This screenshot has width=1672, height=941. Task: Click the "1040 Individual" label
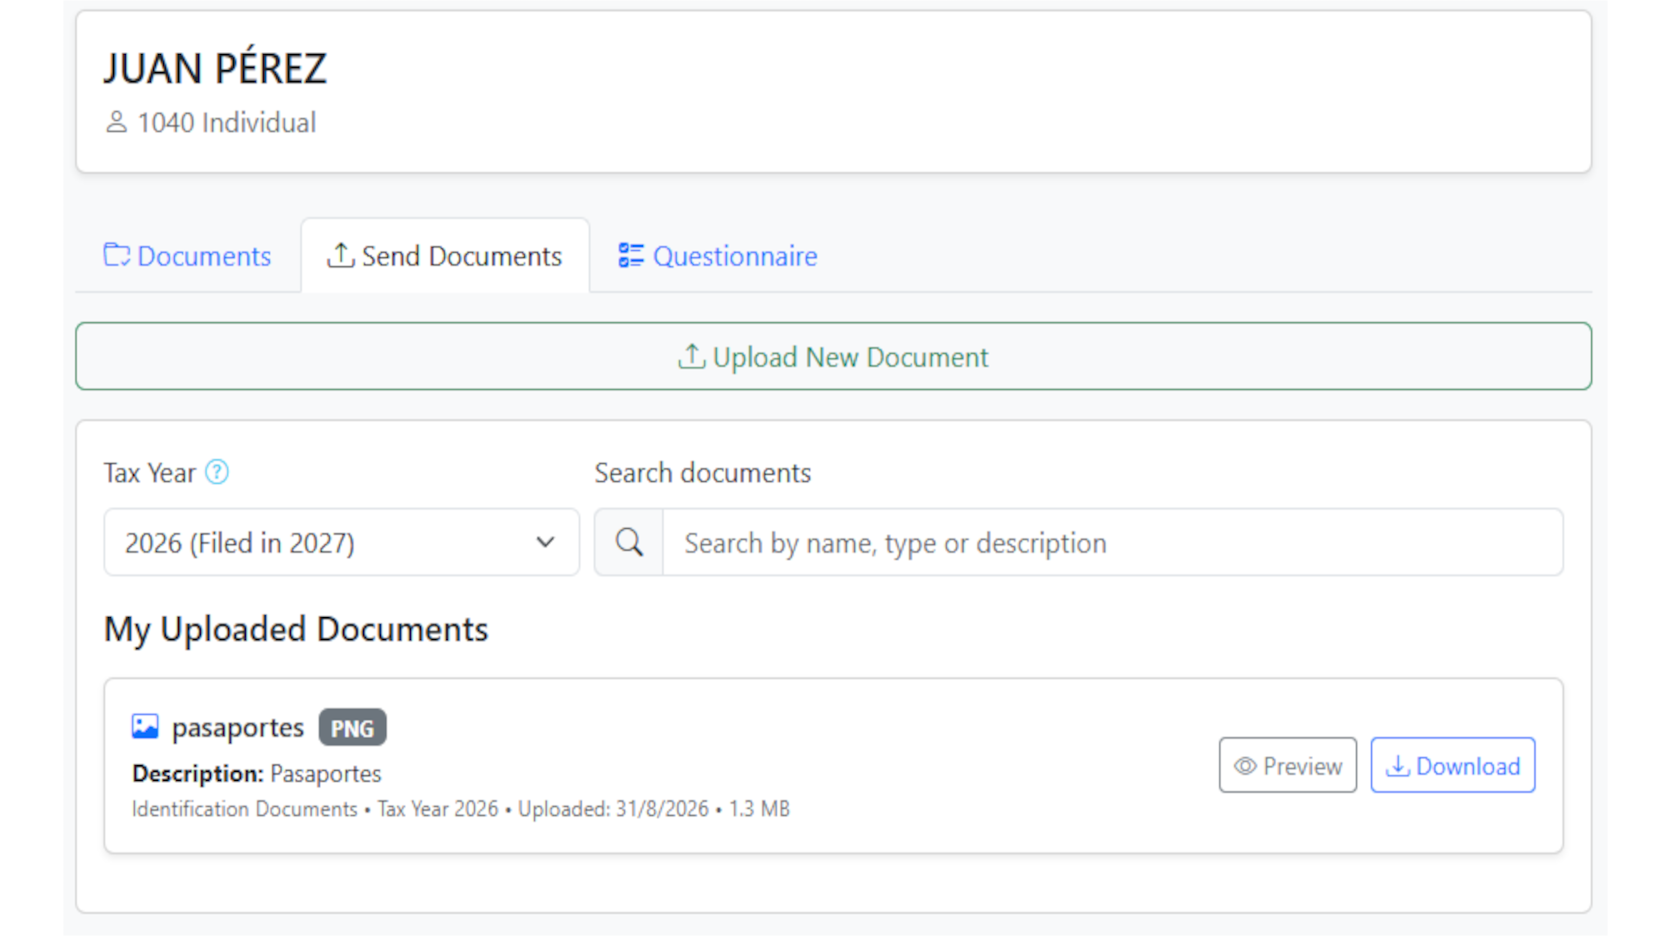pos(227,123)
